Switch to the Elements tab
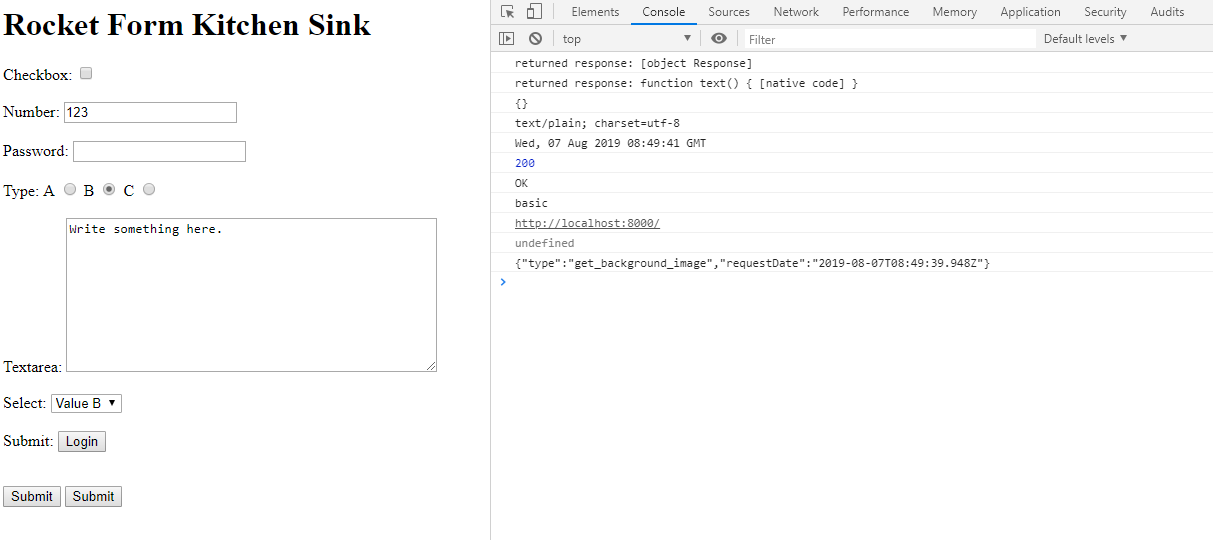This screenshot has width=1213, height=540. click(x=595, y=12)
